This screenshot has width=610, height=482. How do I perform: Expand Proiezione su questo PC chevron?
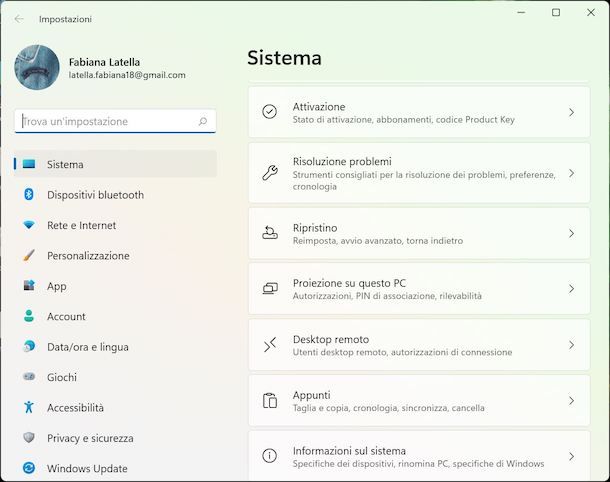[x=571, y=289]
